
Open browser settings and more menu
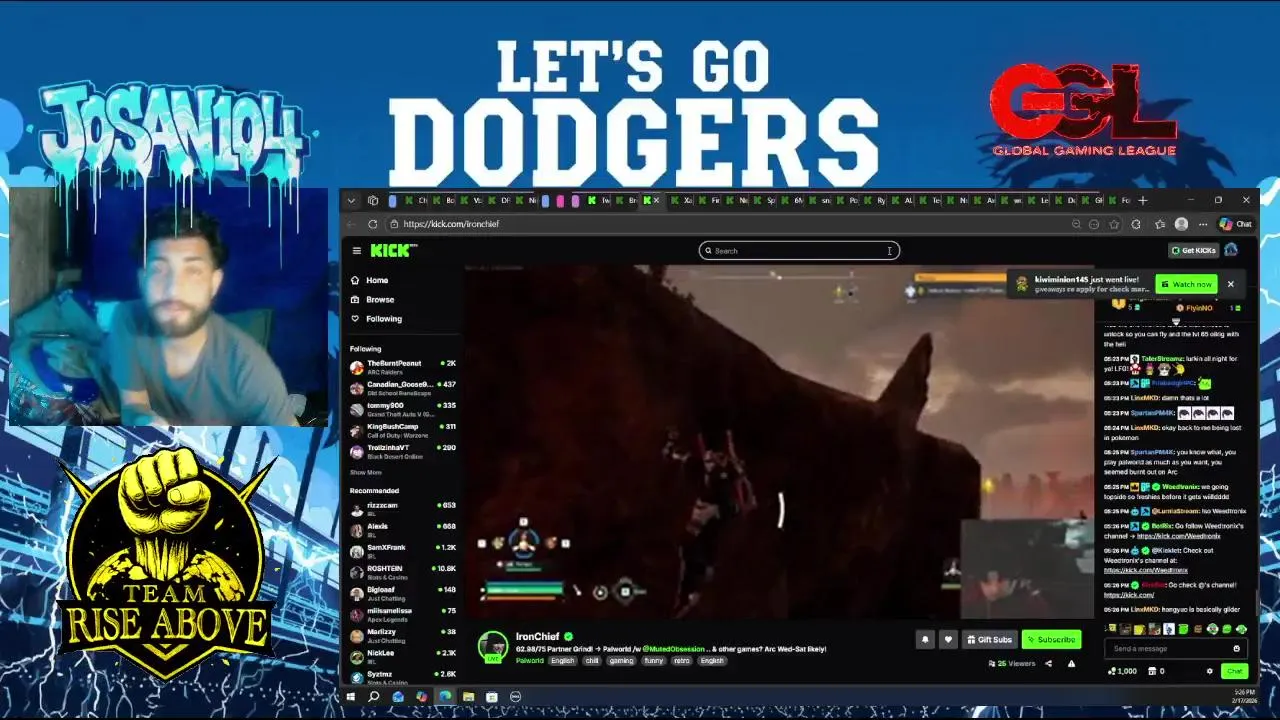click(x=1203, y=224)
